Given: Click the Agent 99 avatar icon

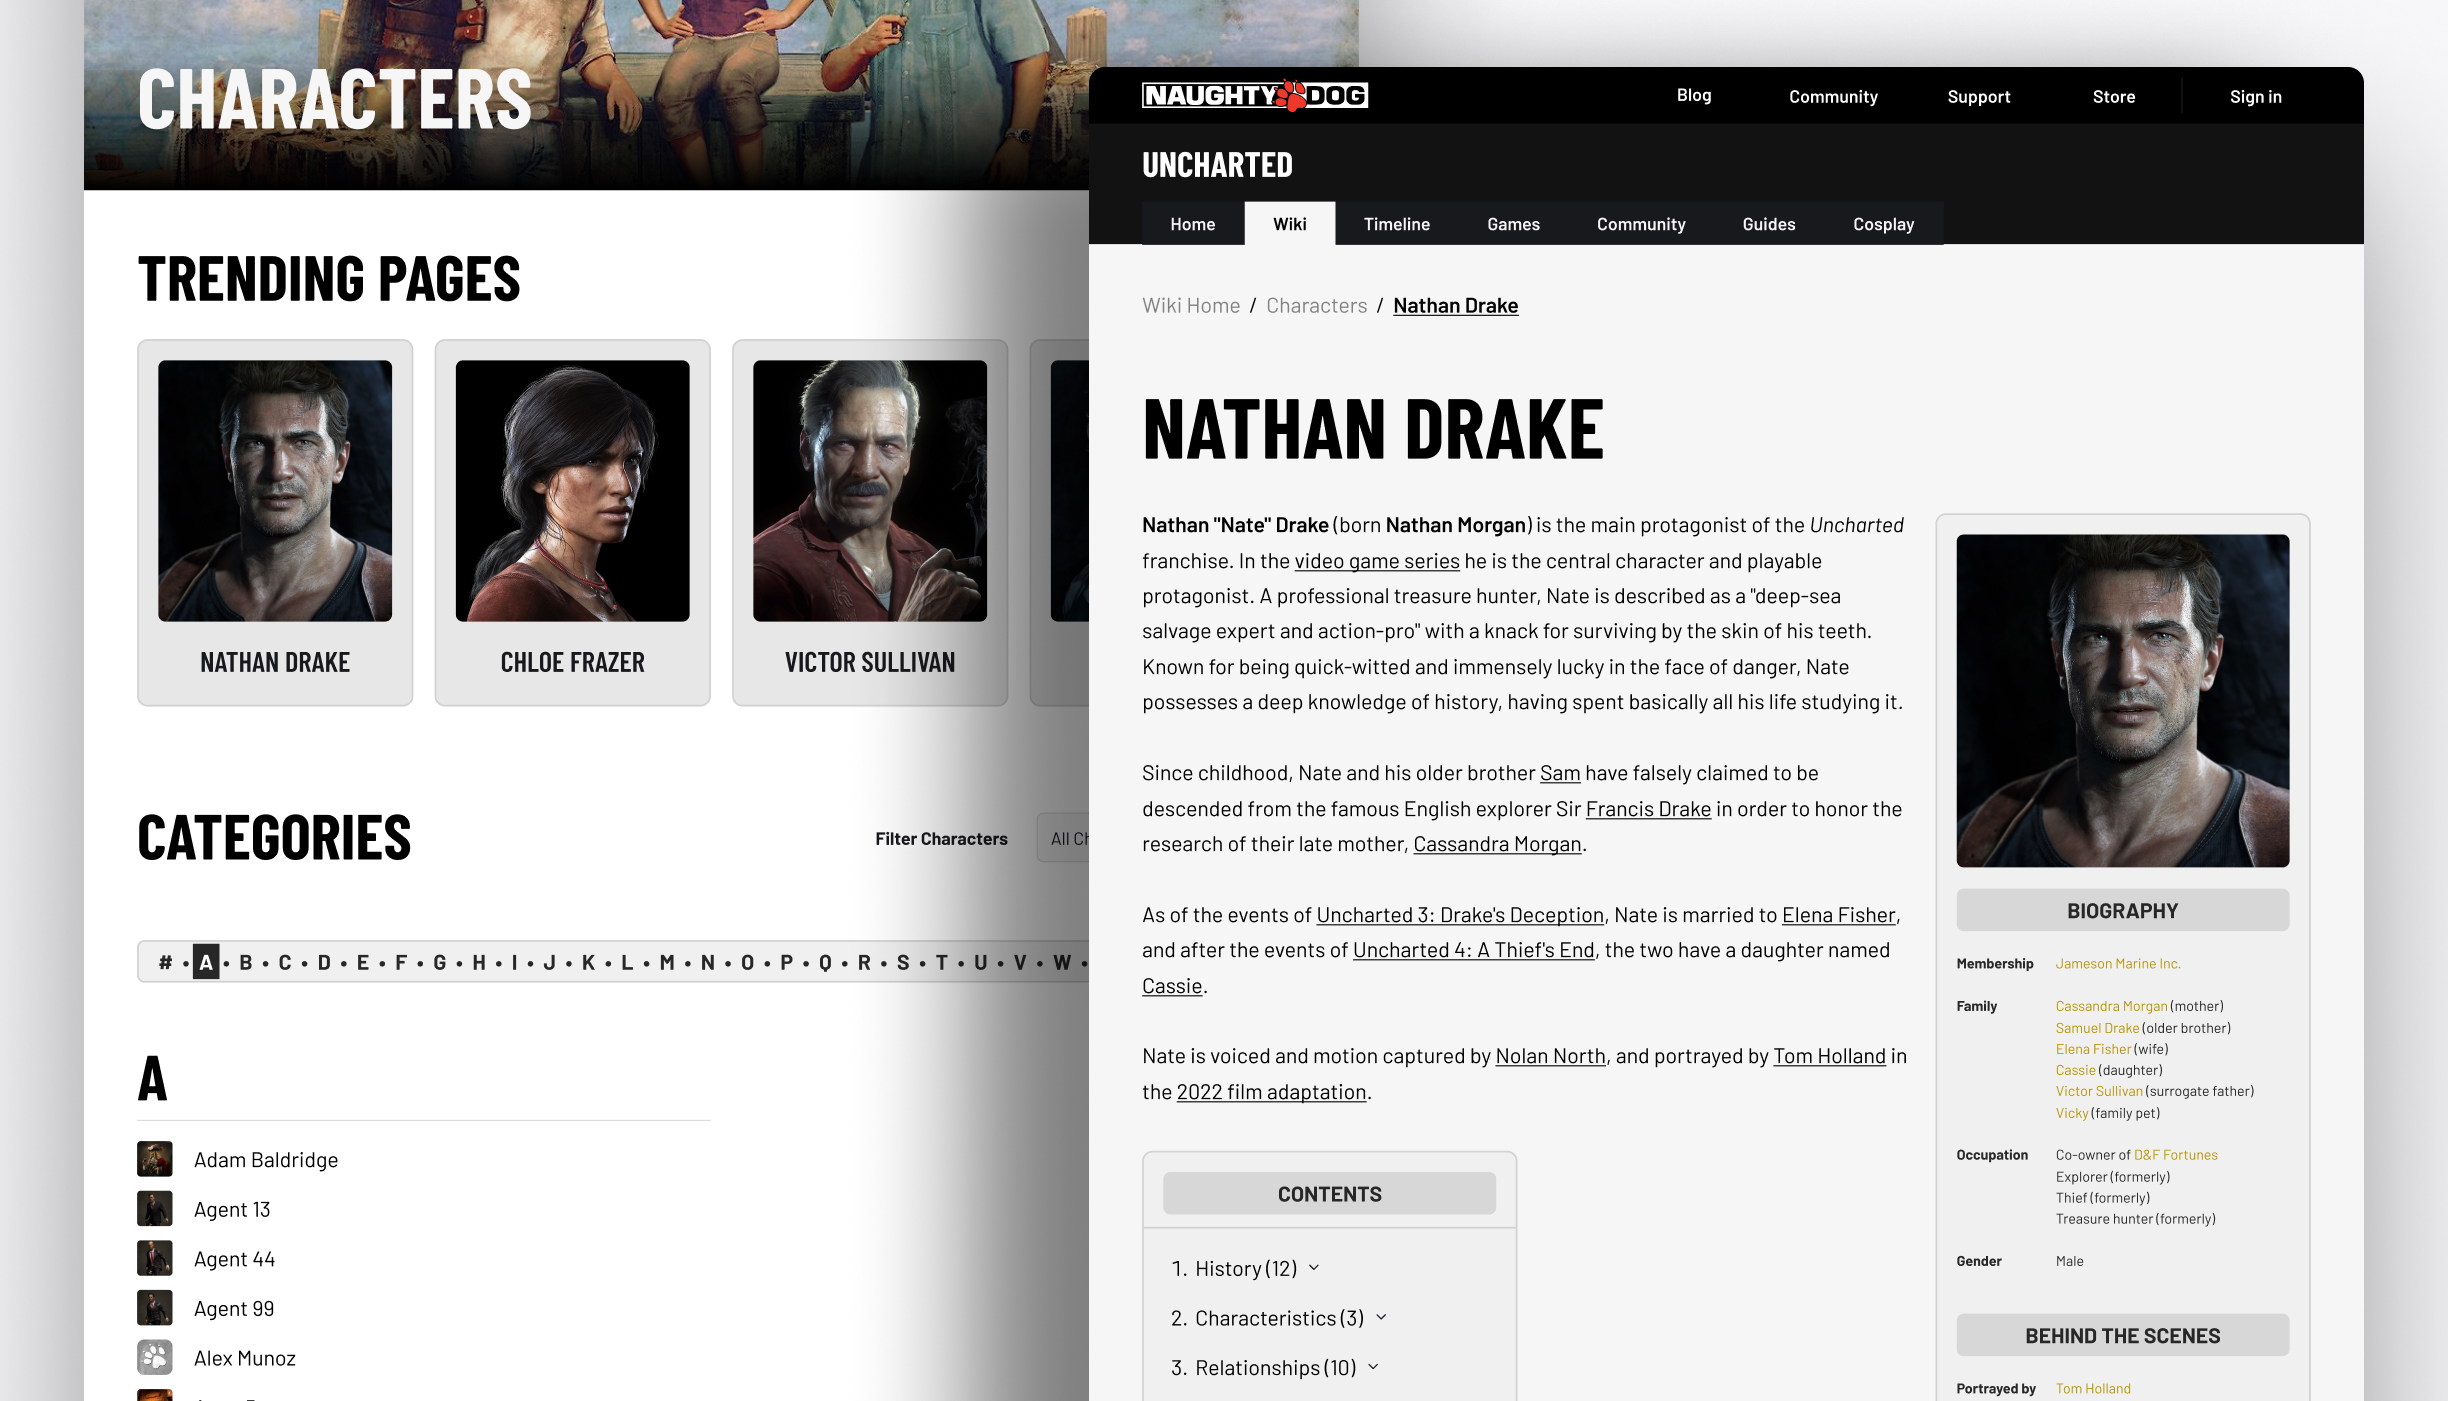Looking at the screenshot, I should pos(155,1308).
